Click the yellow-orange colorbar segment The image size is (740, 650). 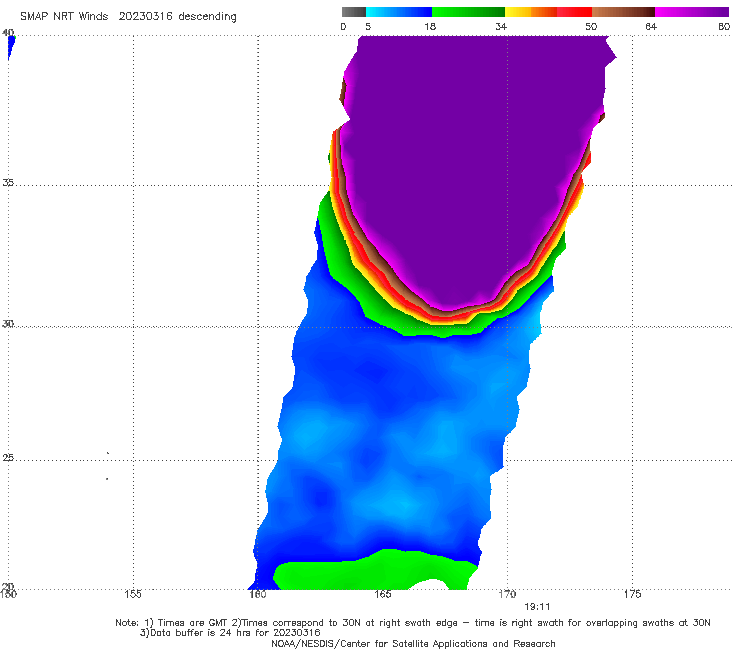pyautogui.click(x=531, y=12)
